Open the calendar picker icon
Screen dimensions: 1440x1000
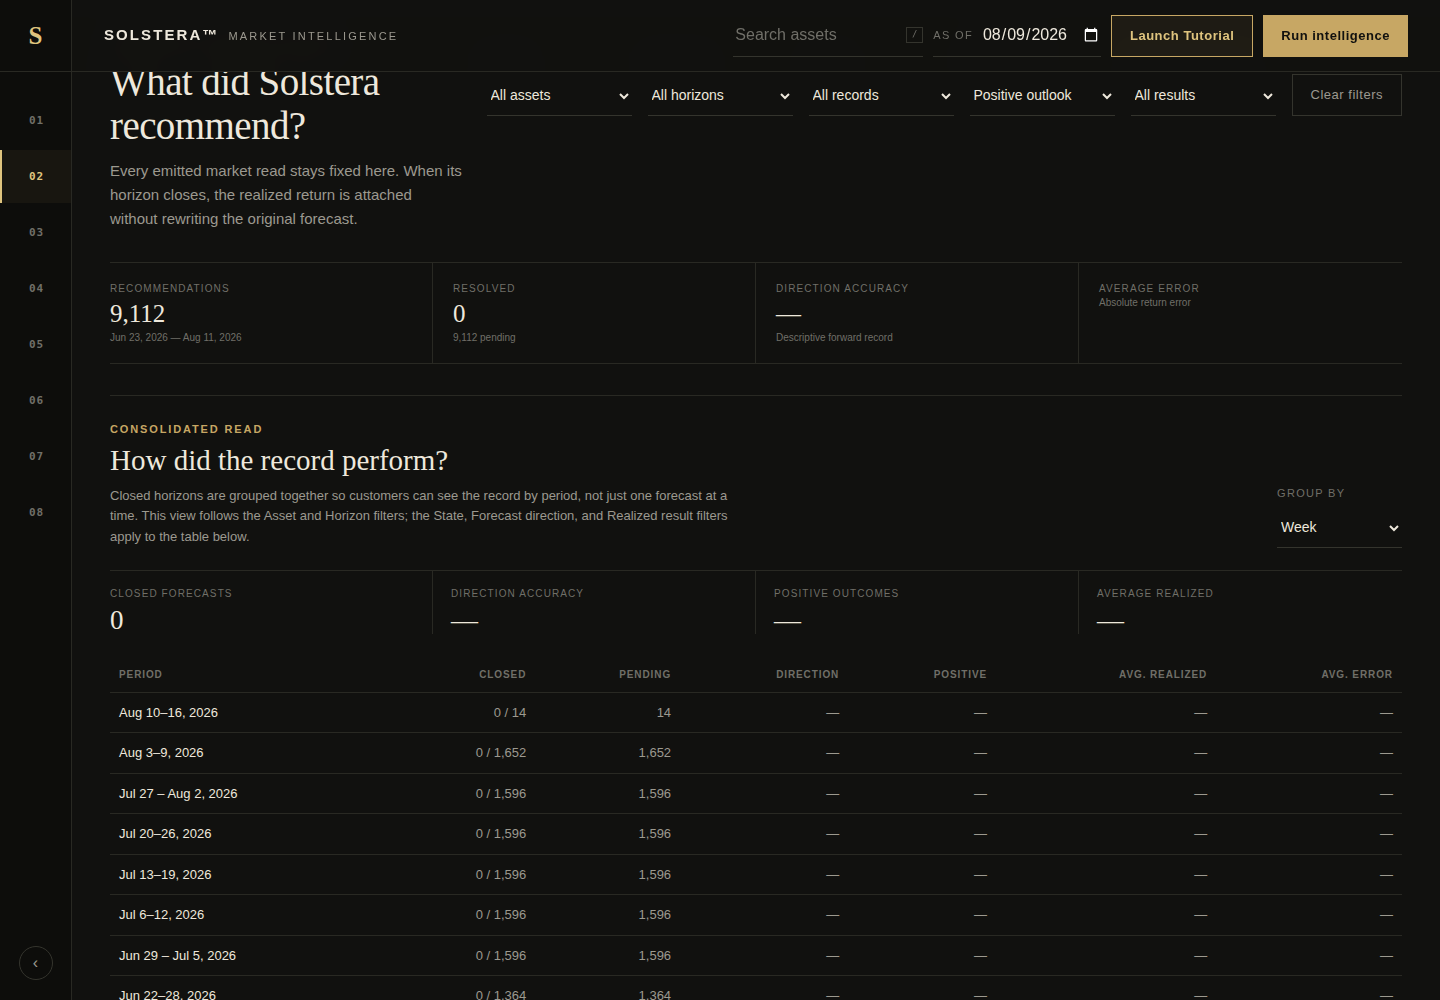point(1091,35)
